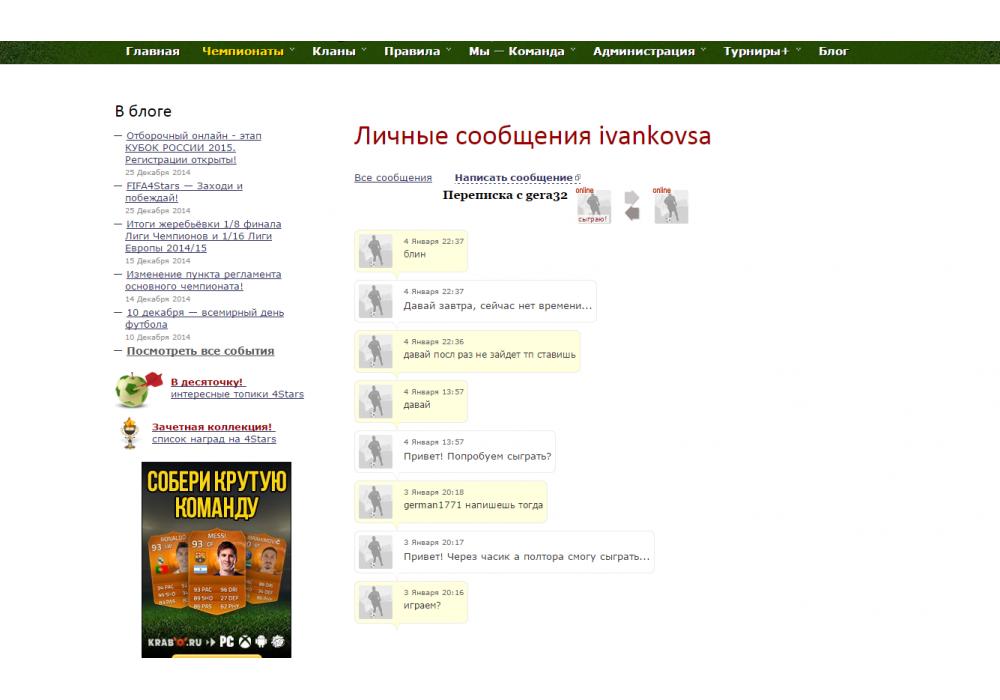Expand the Чемпионаты dropdown menu
The width and height of the screenshot is (1000, 700).
pyautogui.click(x=248, y=51)
